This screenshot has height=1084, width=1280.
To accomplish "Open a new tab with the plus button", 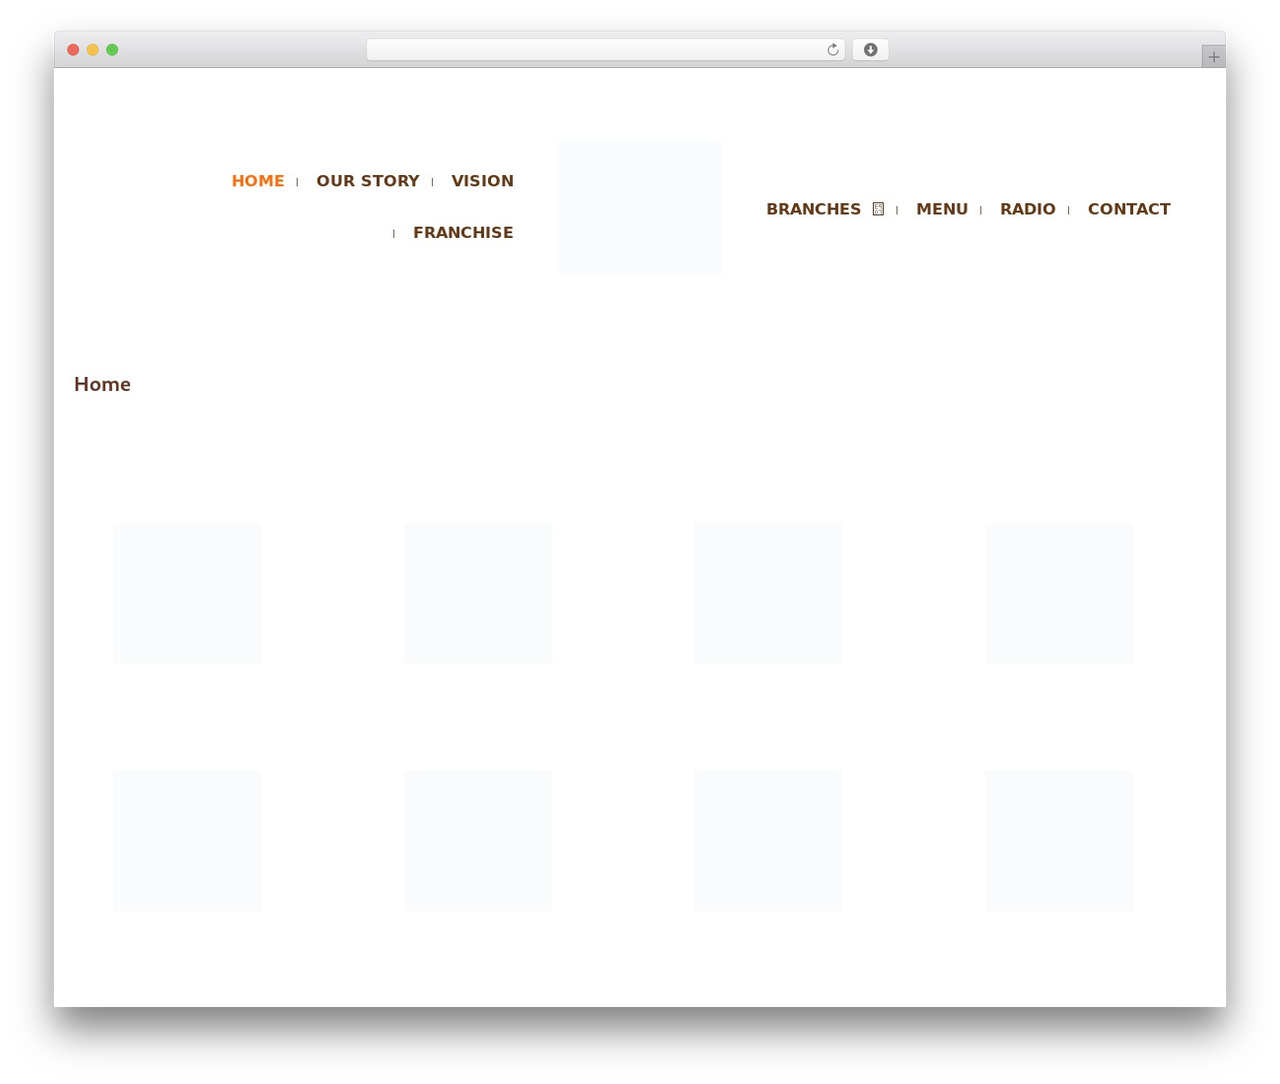I will [1213, 57].
